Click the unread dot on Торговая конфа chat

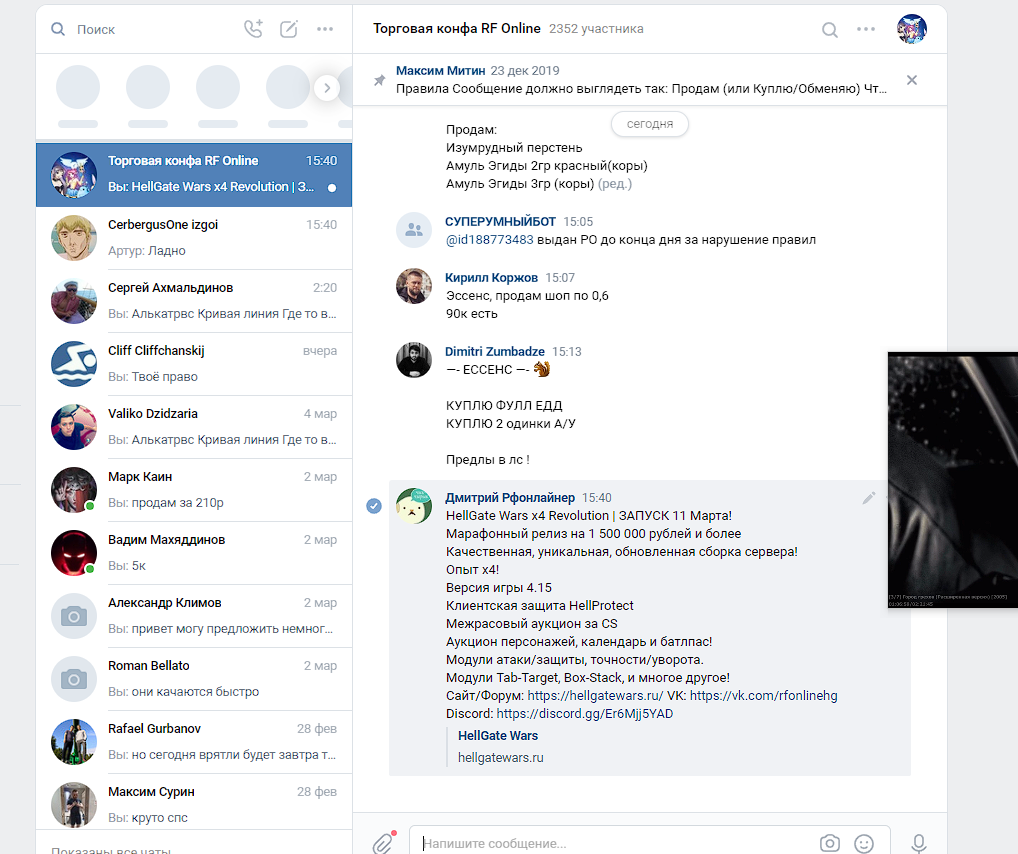[332, 188]
